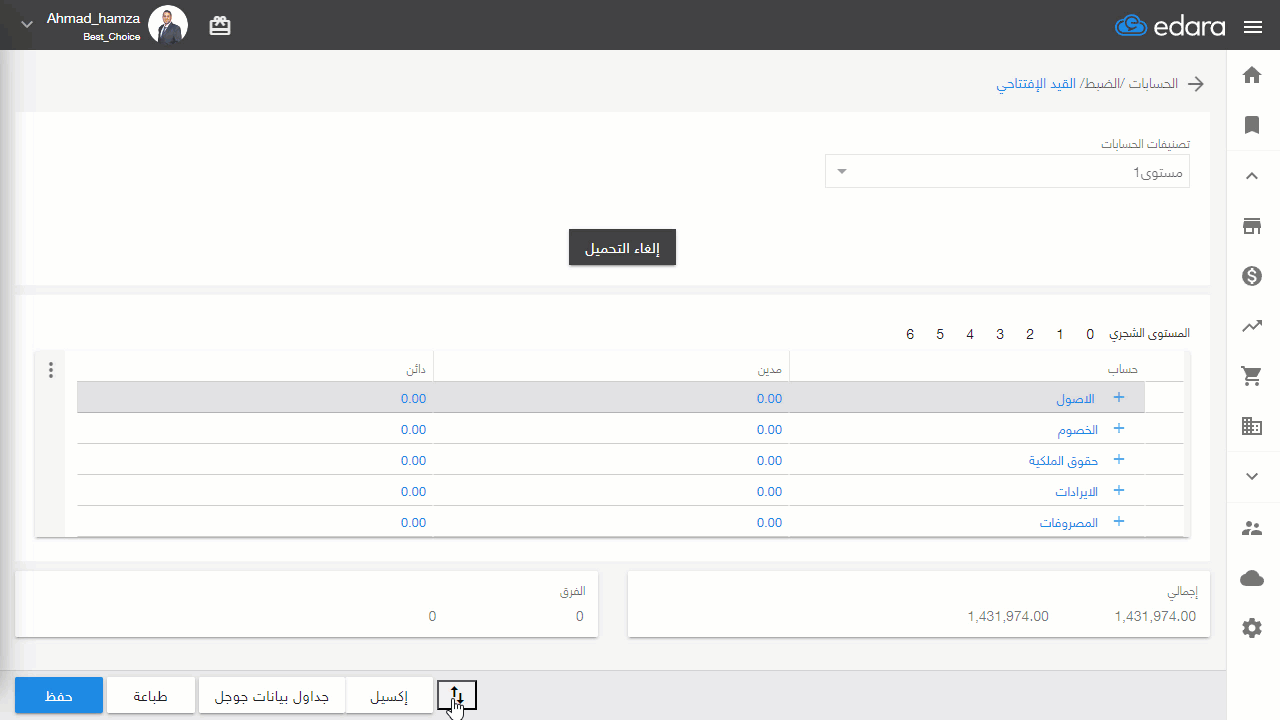Open the store icon in sidebar
Screen dimensions: 1280x720
click(x=1252, y=226)
